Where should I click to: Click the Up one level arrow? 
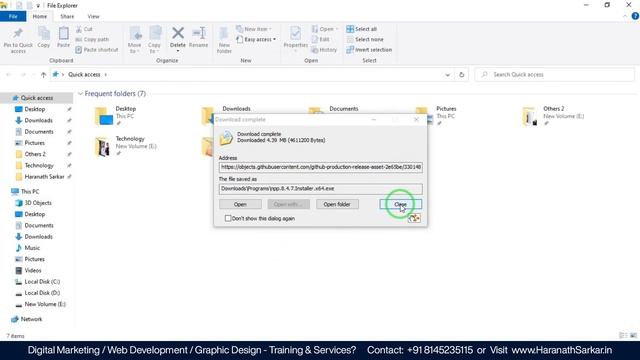(43, 75)
